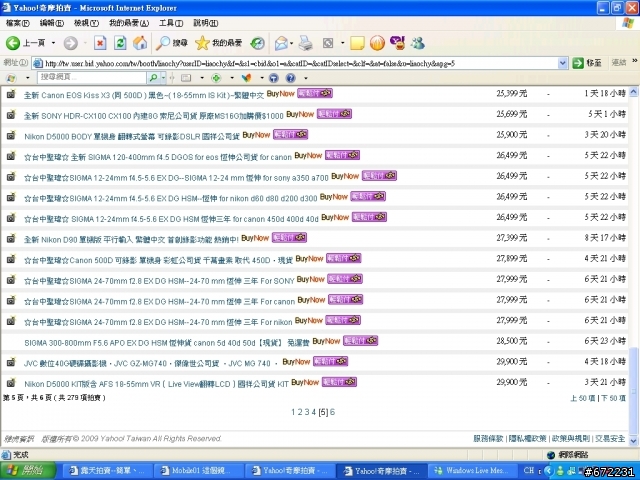Open the 檔案 menu
Image resolution: width=640 pixels, height=480 pixels.
click(x=18, y=23)
